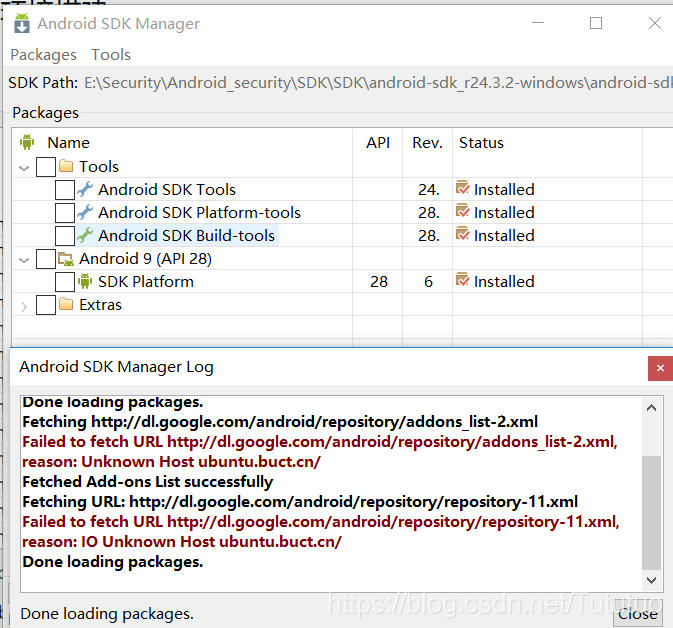This screenshot has width=673, height=628.
Task: Click the Close button of the log dialog
Action: (637, 614)
